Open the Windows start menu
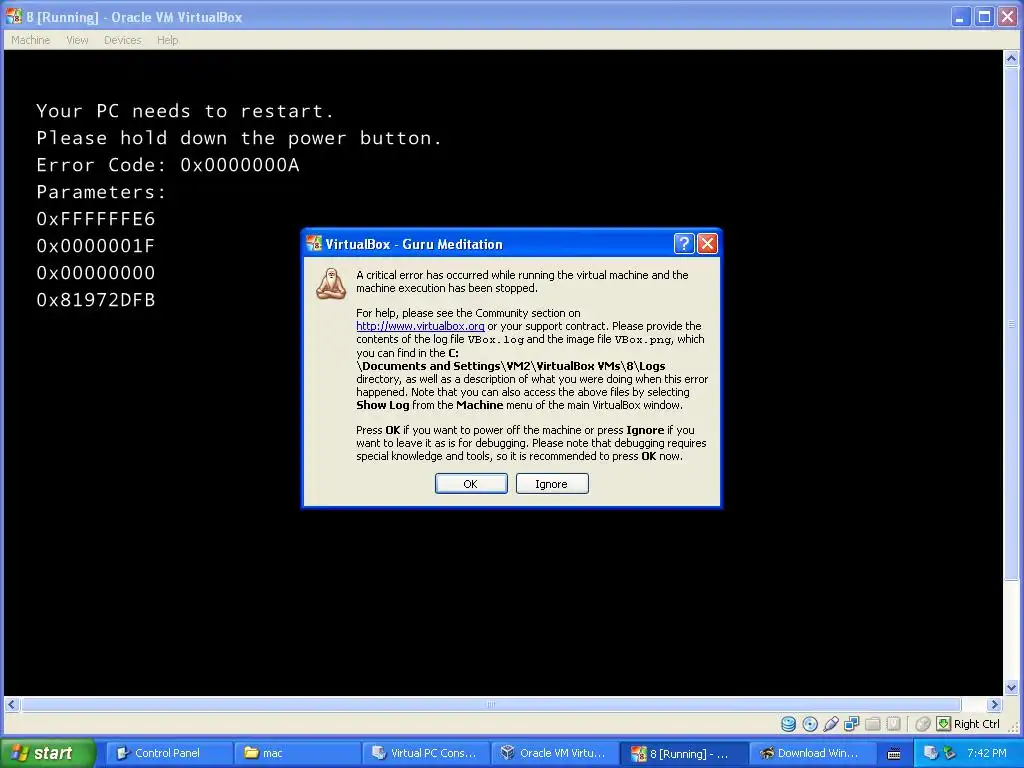This screenshot has height=768, width=1024. 48,753
